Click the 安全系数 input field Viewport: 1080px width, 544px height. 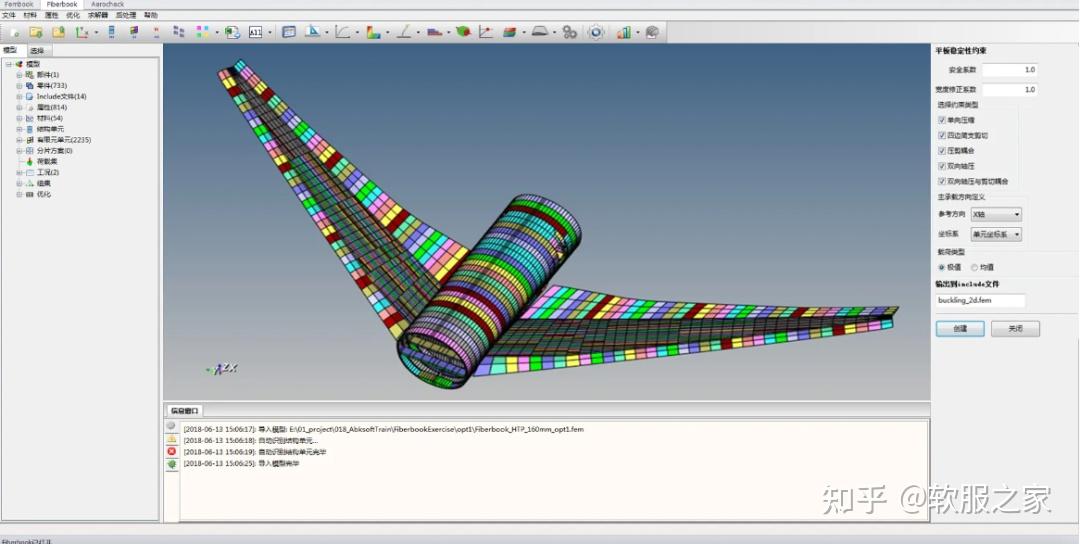[x=1010, y=70]
